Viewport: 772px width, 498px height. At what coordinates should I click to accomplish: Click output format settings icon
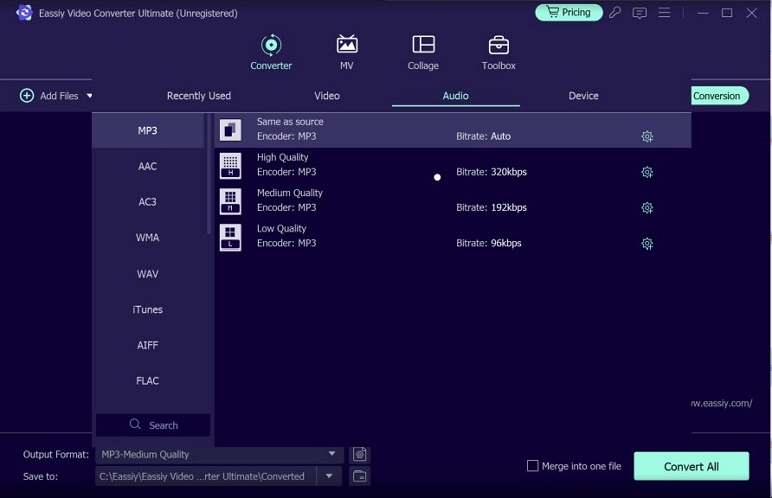click(359, 454)
